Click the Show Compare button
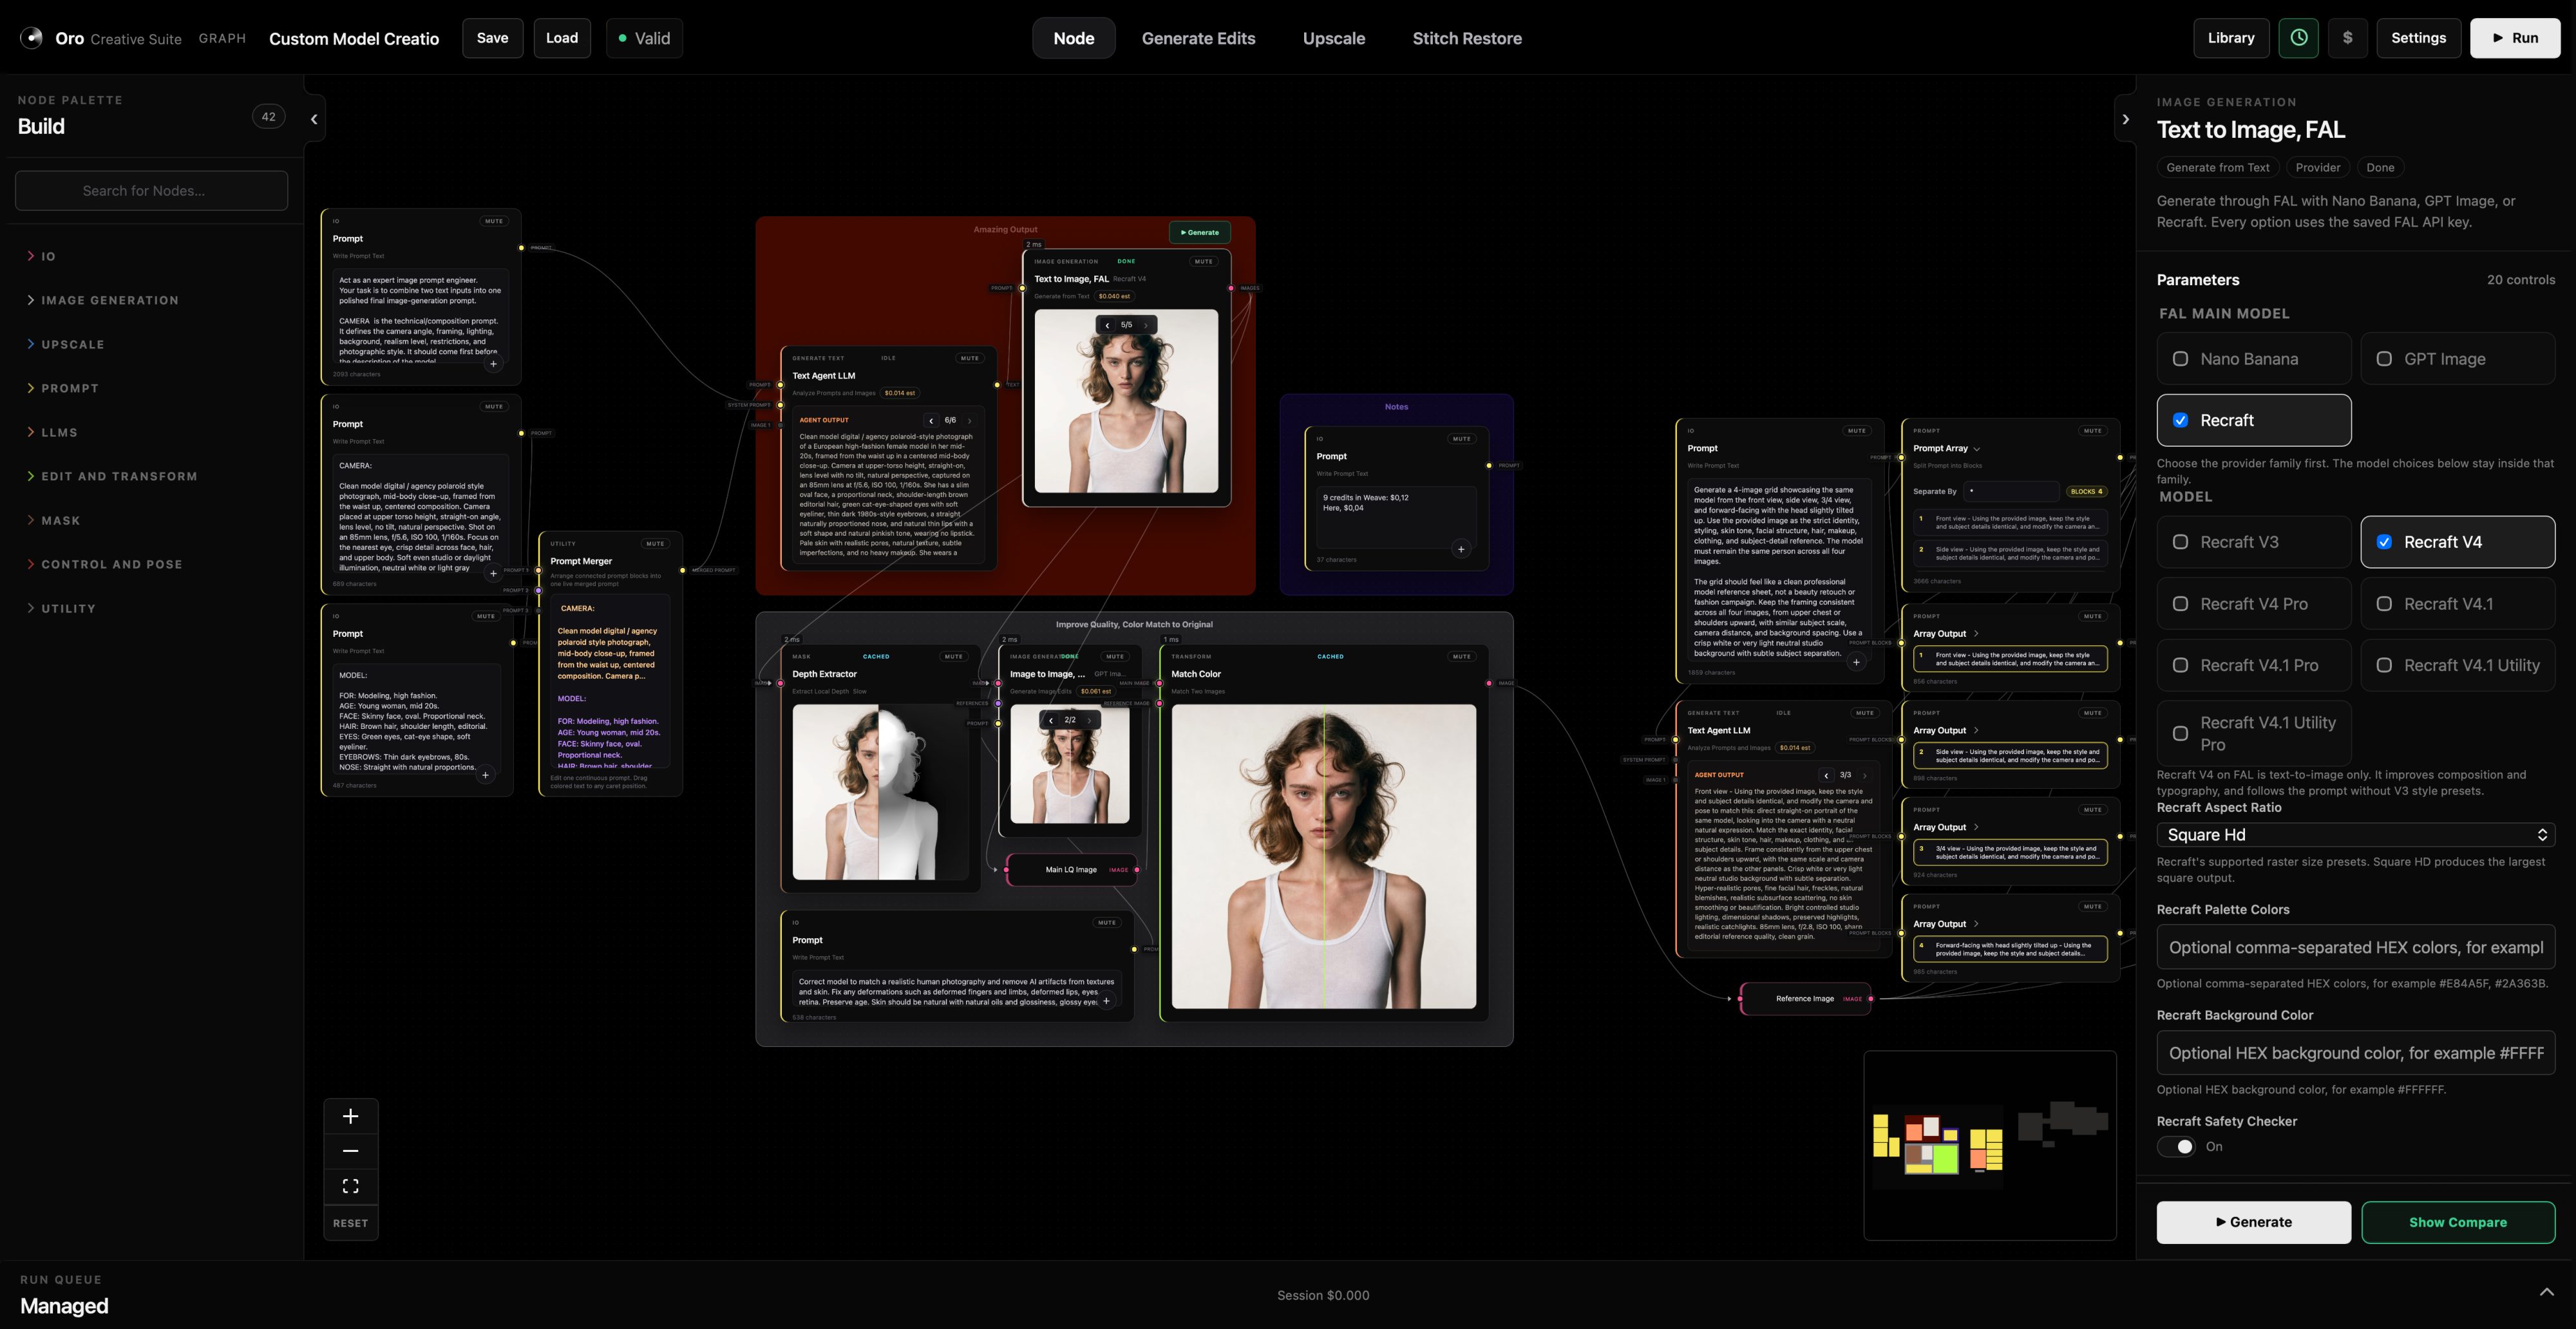The height and width of the screenshot is (1329, 2576). point(2457,1222)
